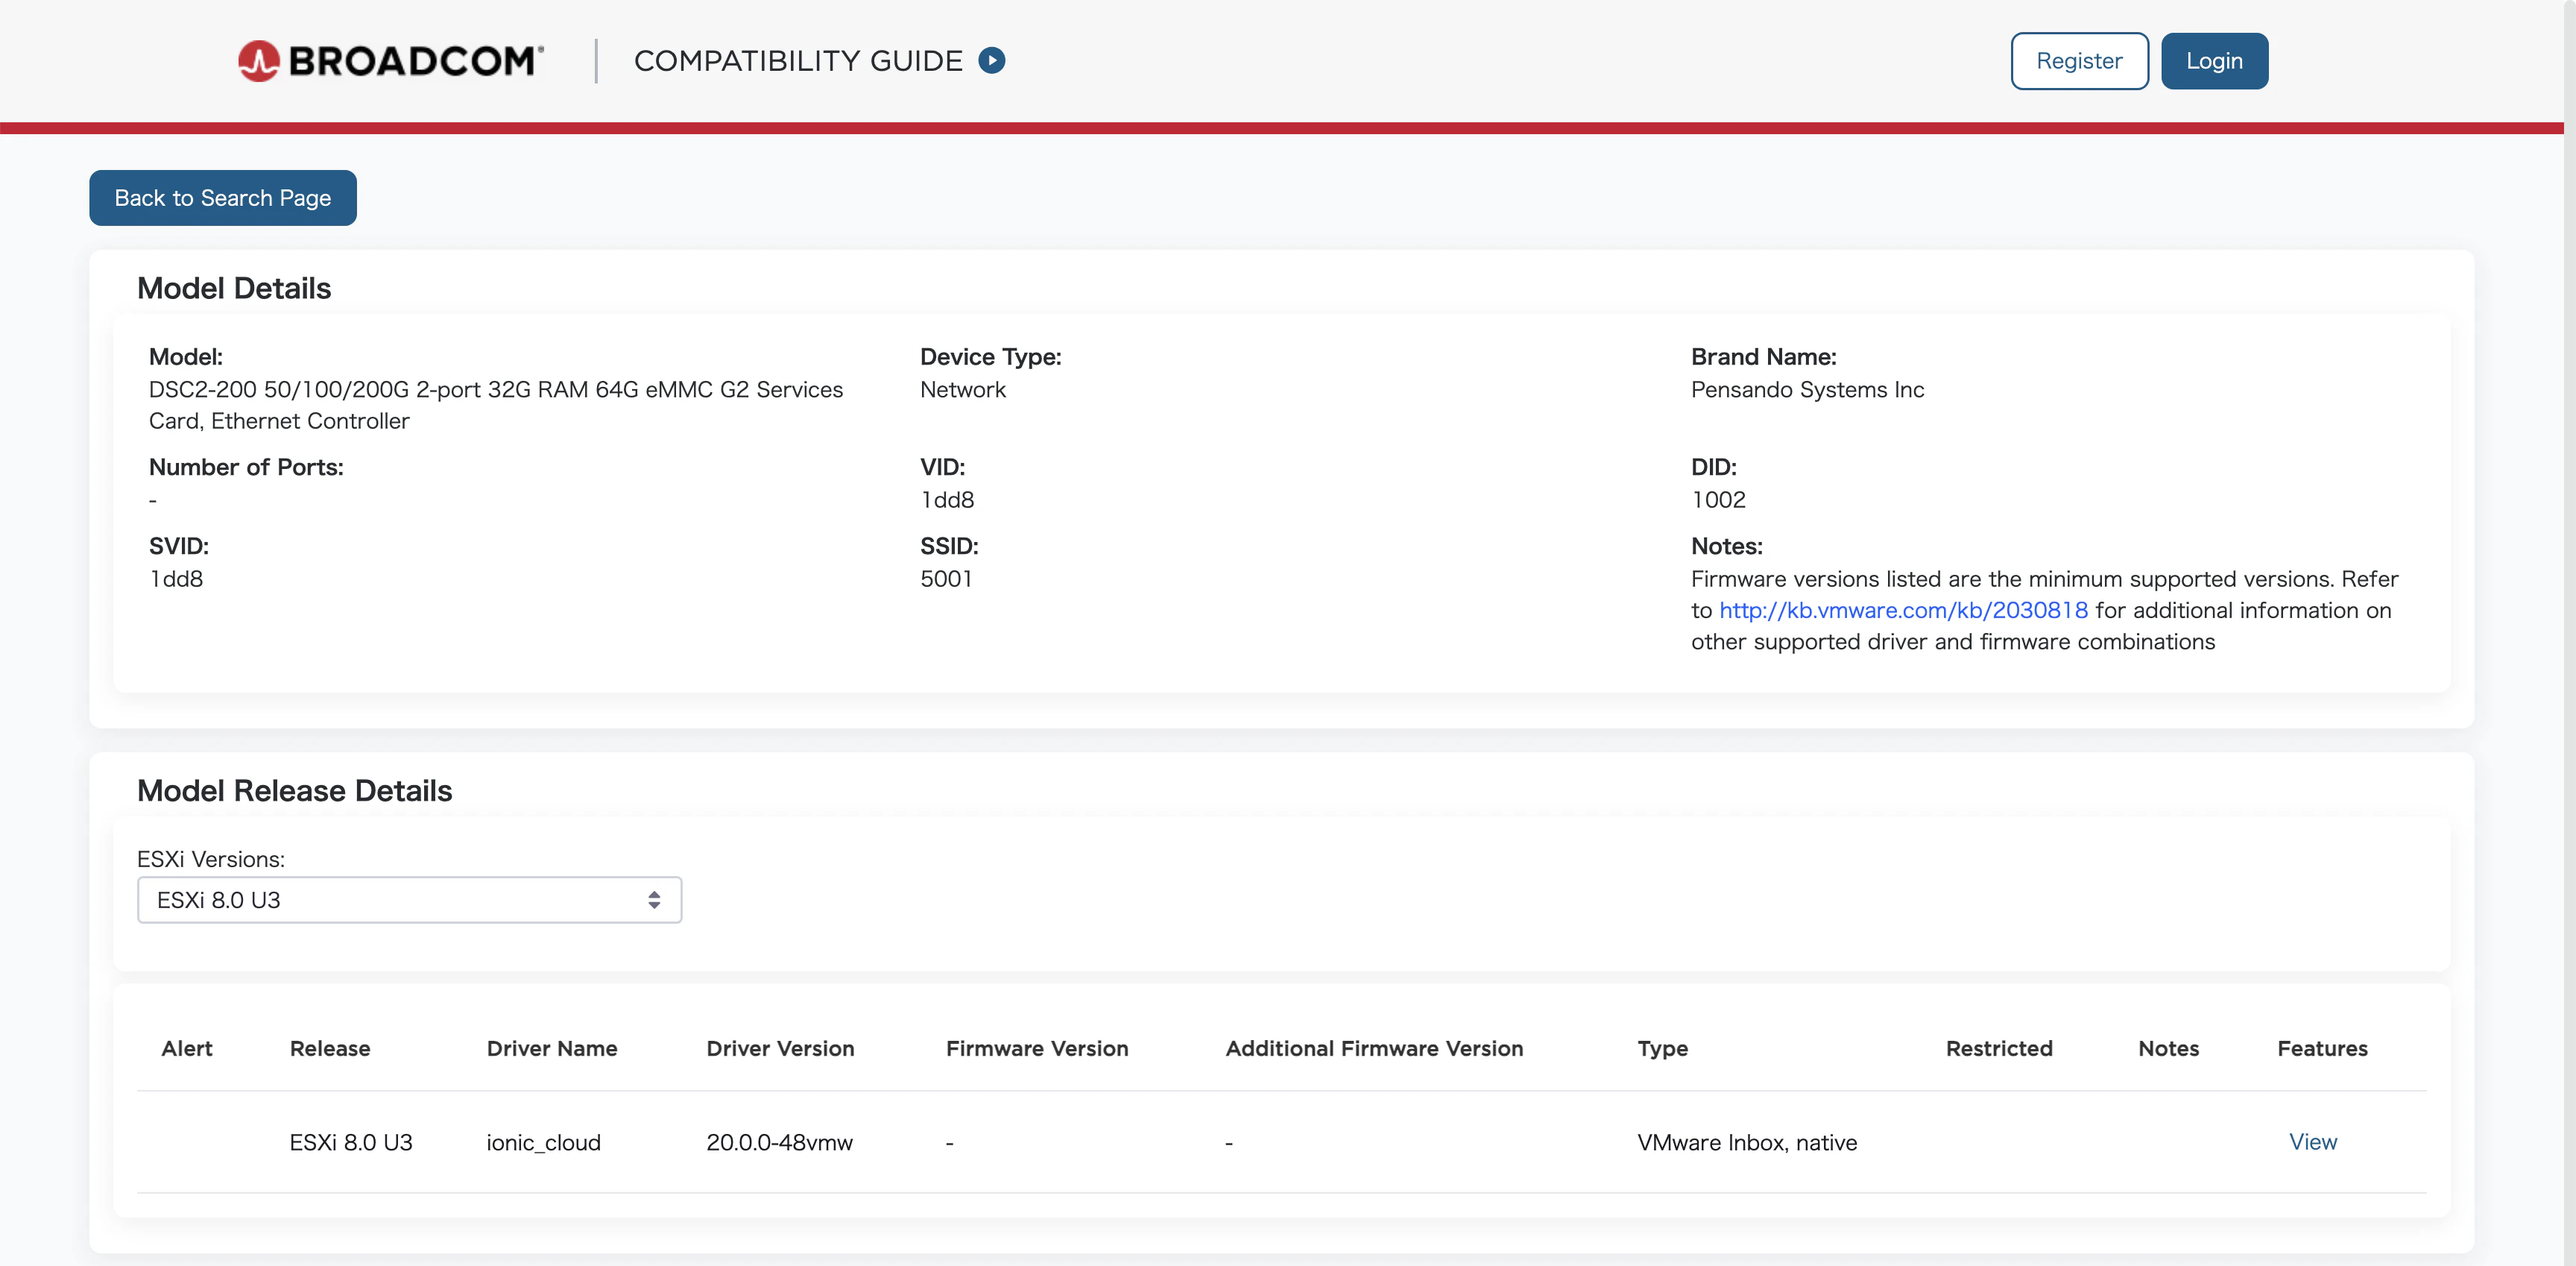Click the Notes label in Model Details
Viewport: 2576px width, 1266px height.
[x=1727, y=546]
